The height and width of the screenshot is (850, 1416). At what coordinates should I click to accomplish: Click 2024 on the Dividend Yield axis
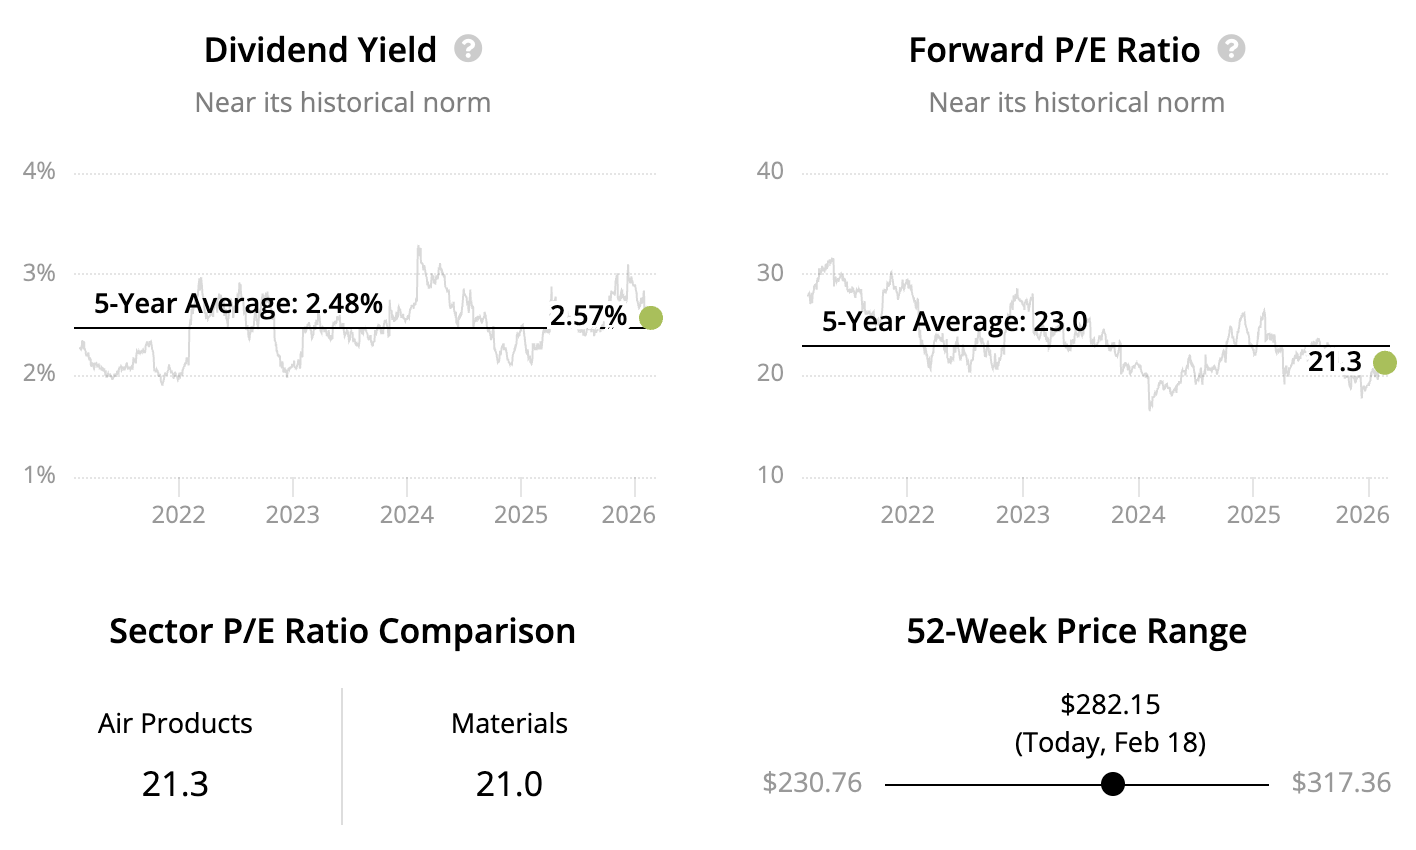tap(407, 515)
